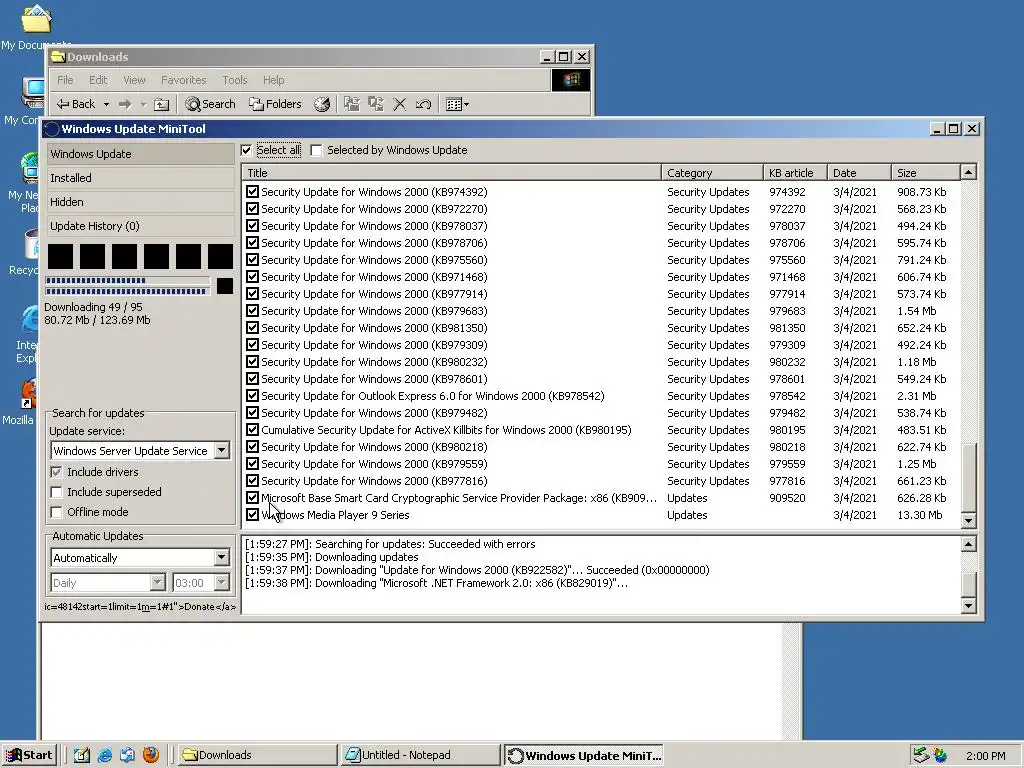The width and height of the screenshot is (1024, 768).
Task: Click the Back button in the Downloads window
Action: pos(76,104)
